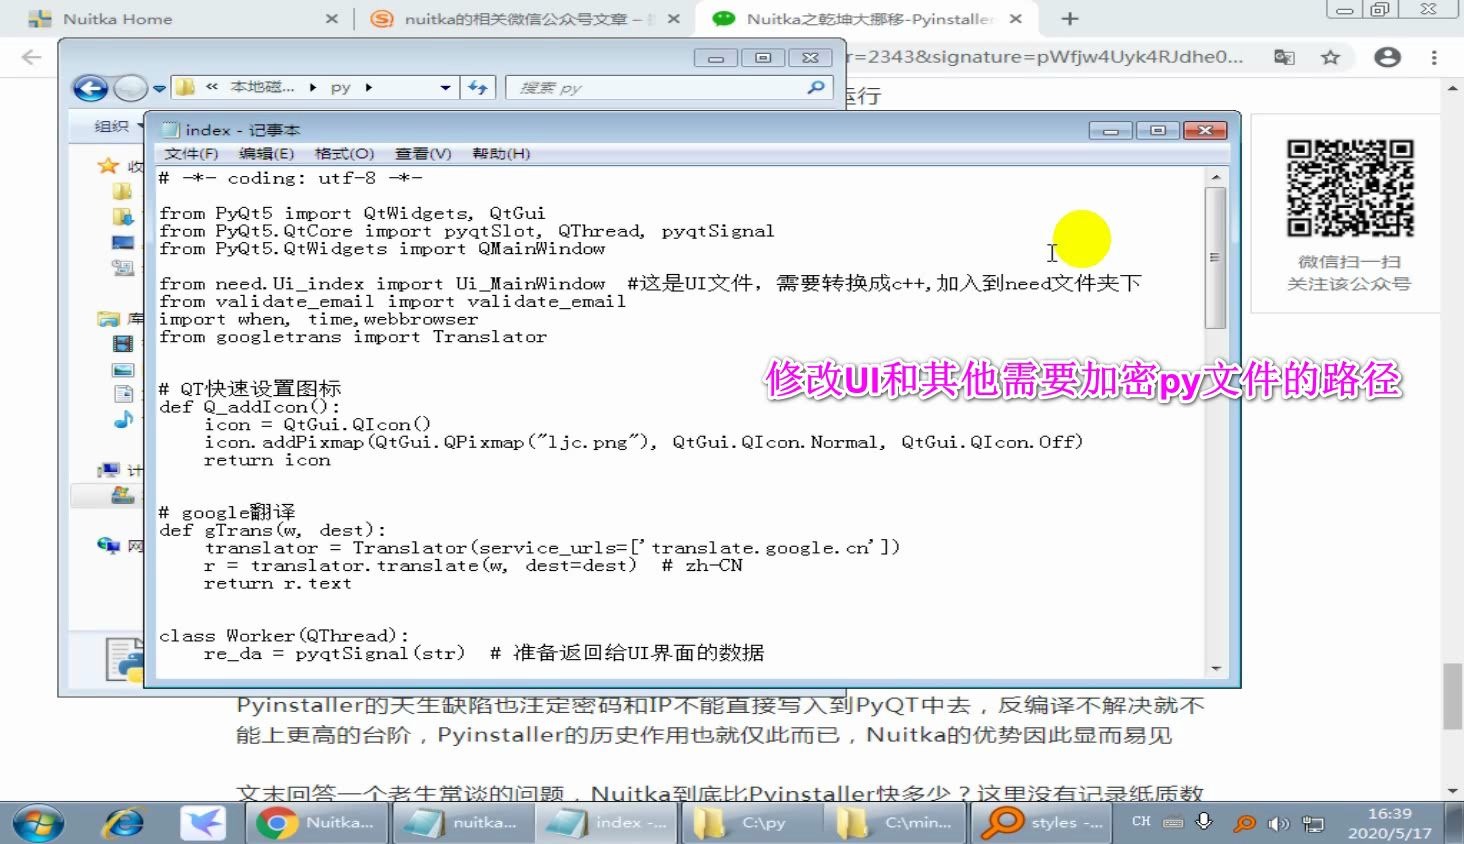The width and height of the screenshot is (1464, 844).
Task: Open the 查看(V) menu in Notepad
Action: pyautogui.click(x=423, y=153)
